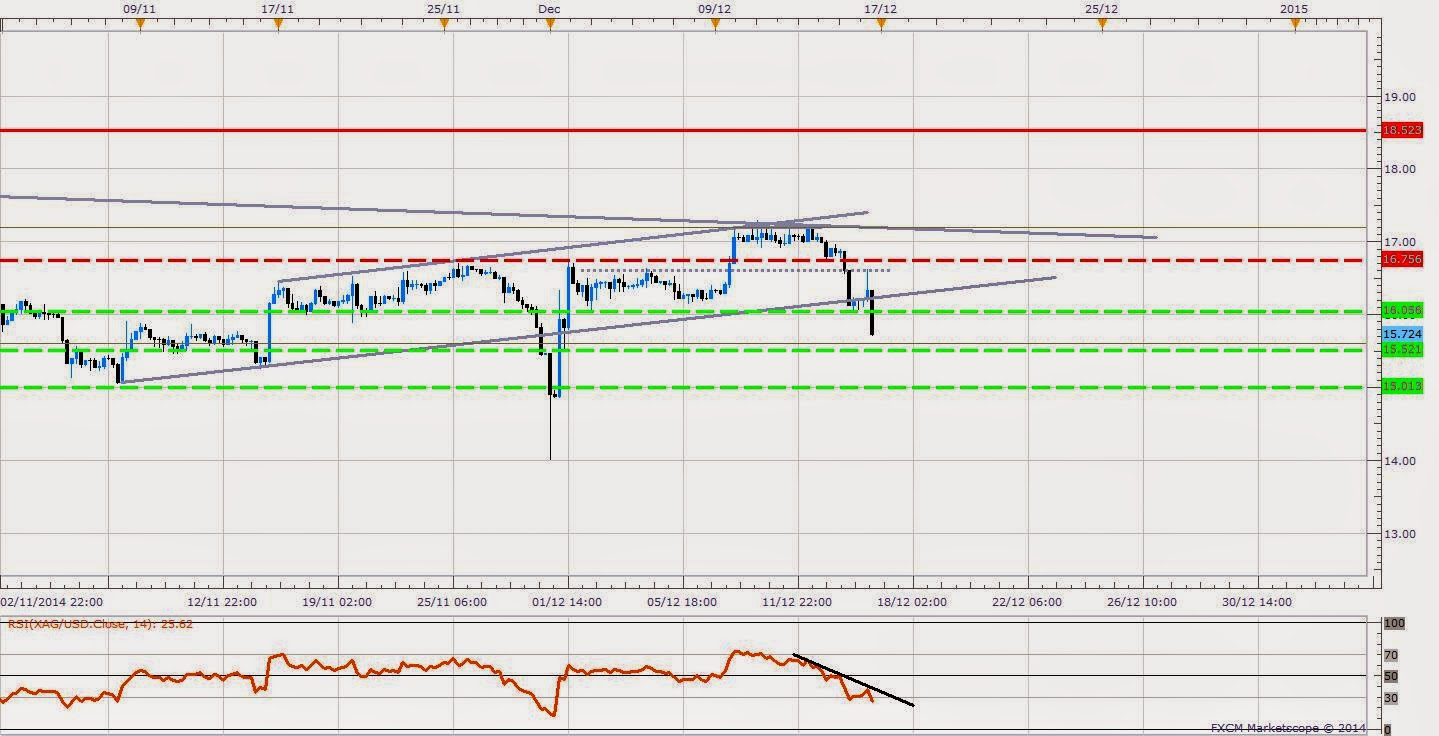The height and width of the screenshot is (736, 1439).
Task: Click the 12/11 22:00 time label
Action: (x=220, y=602)
